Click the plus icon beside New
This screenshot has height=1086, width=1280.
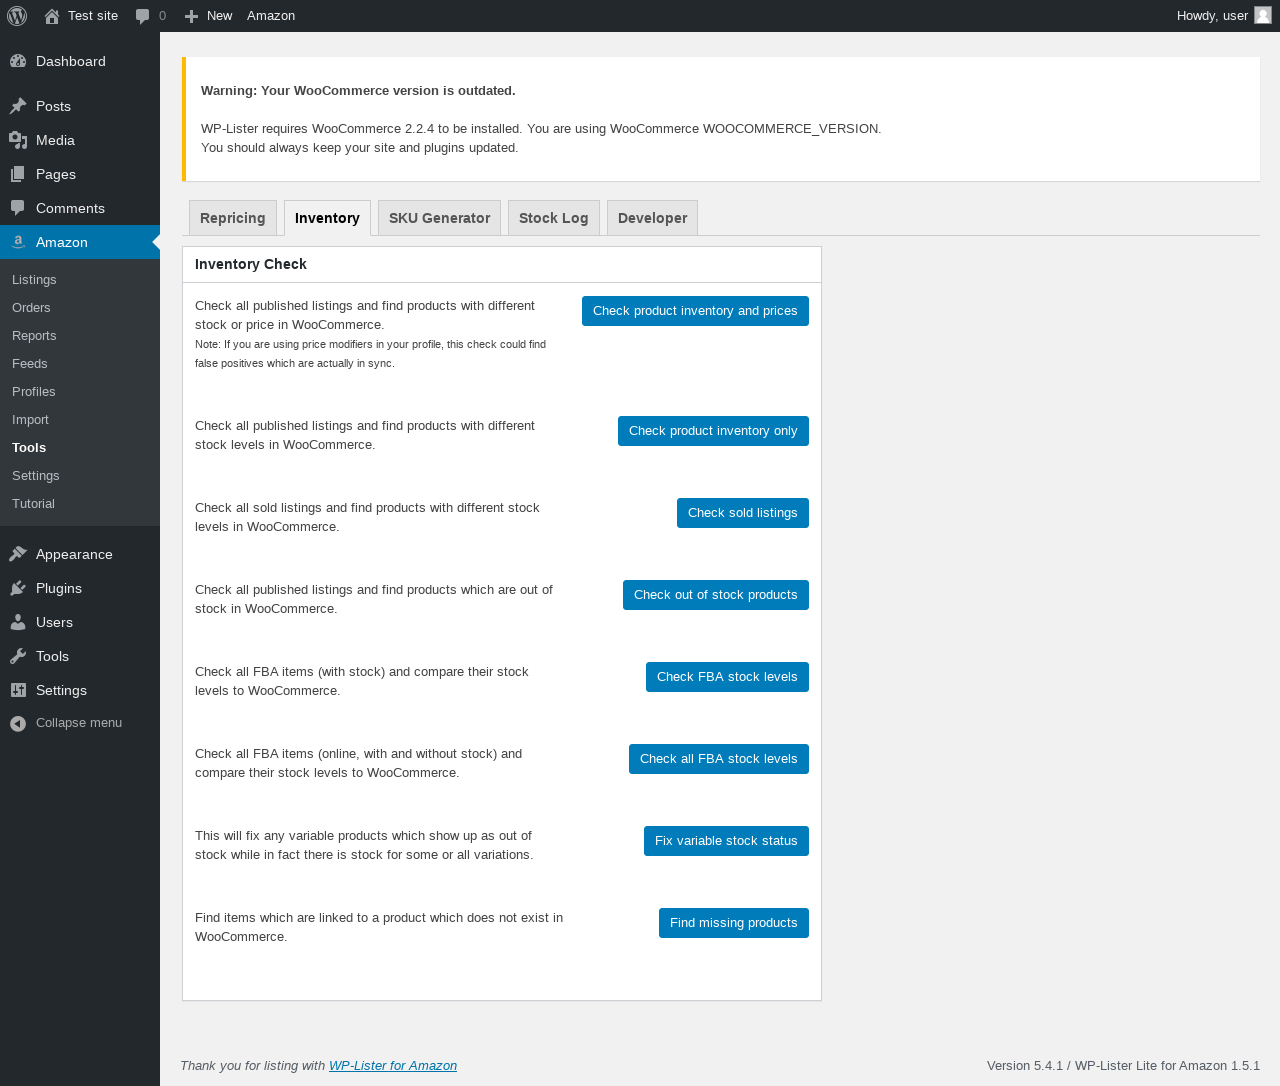(192, 16)
